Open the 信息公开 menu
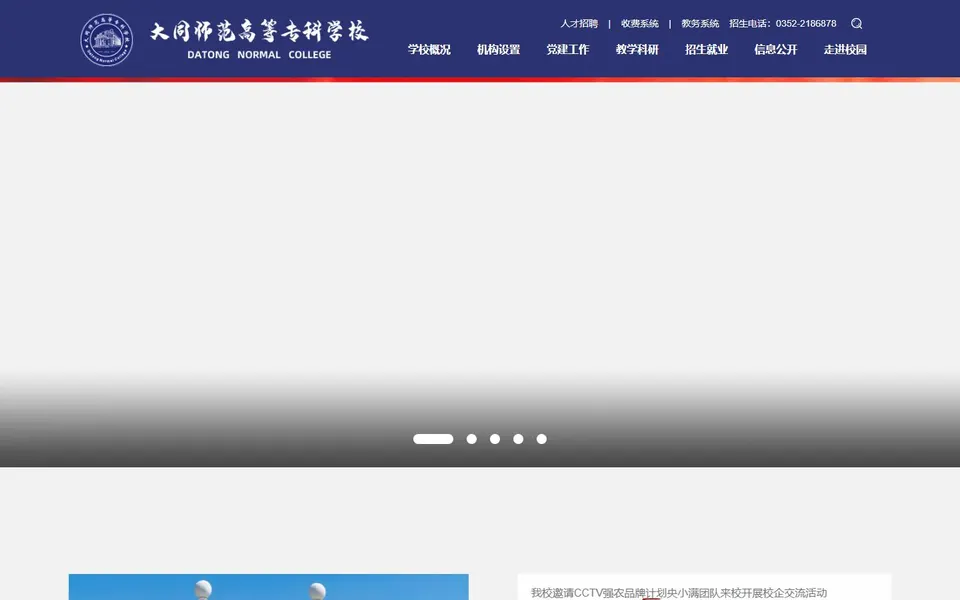 (x=776, y=50)
